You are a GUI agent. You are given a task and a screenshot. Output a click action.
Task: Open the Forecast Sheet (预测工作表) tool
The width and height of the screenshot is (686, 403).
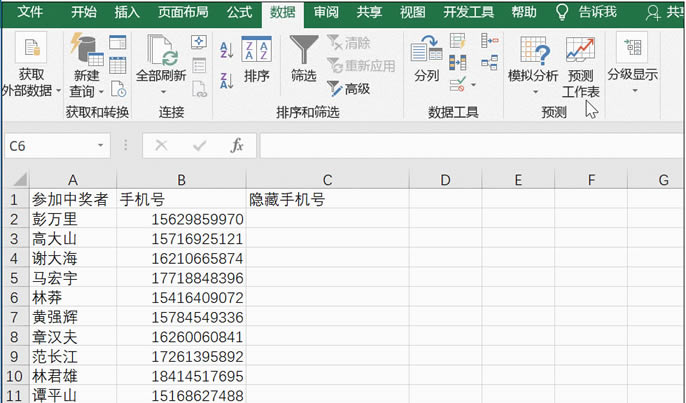pos(580,66)
